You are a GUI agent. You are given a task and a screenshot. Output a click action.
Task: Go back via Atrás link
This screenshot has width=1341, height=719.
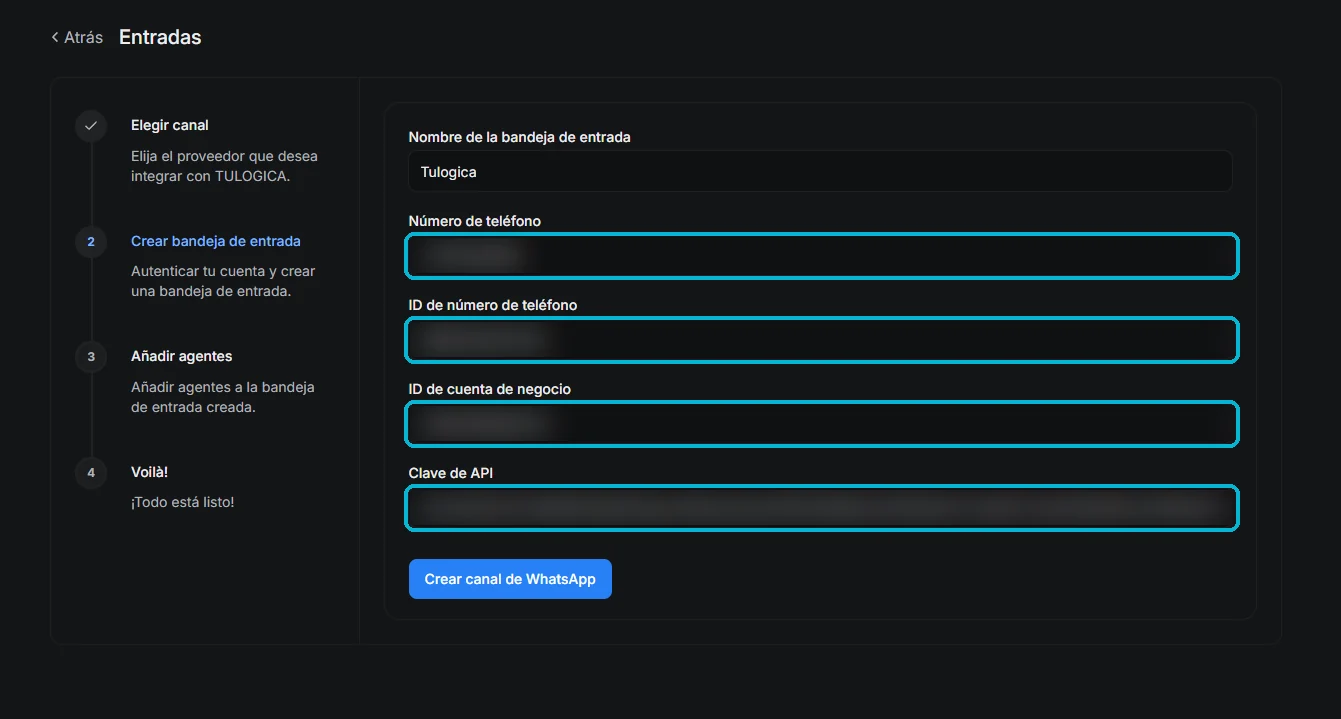tap(77, 37)
